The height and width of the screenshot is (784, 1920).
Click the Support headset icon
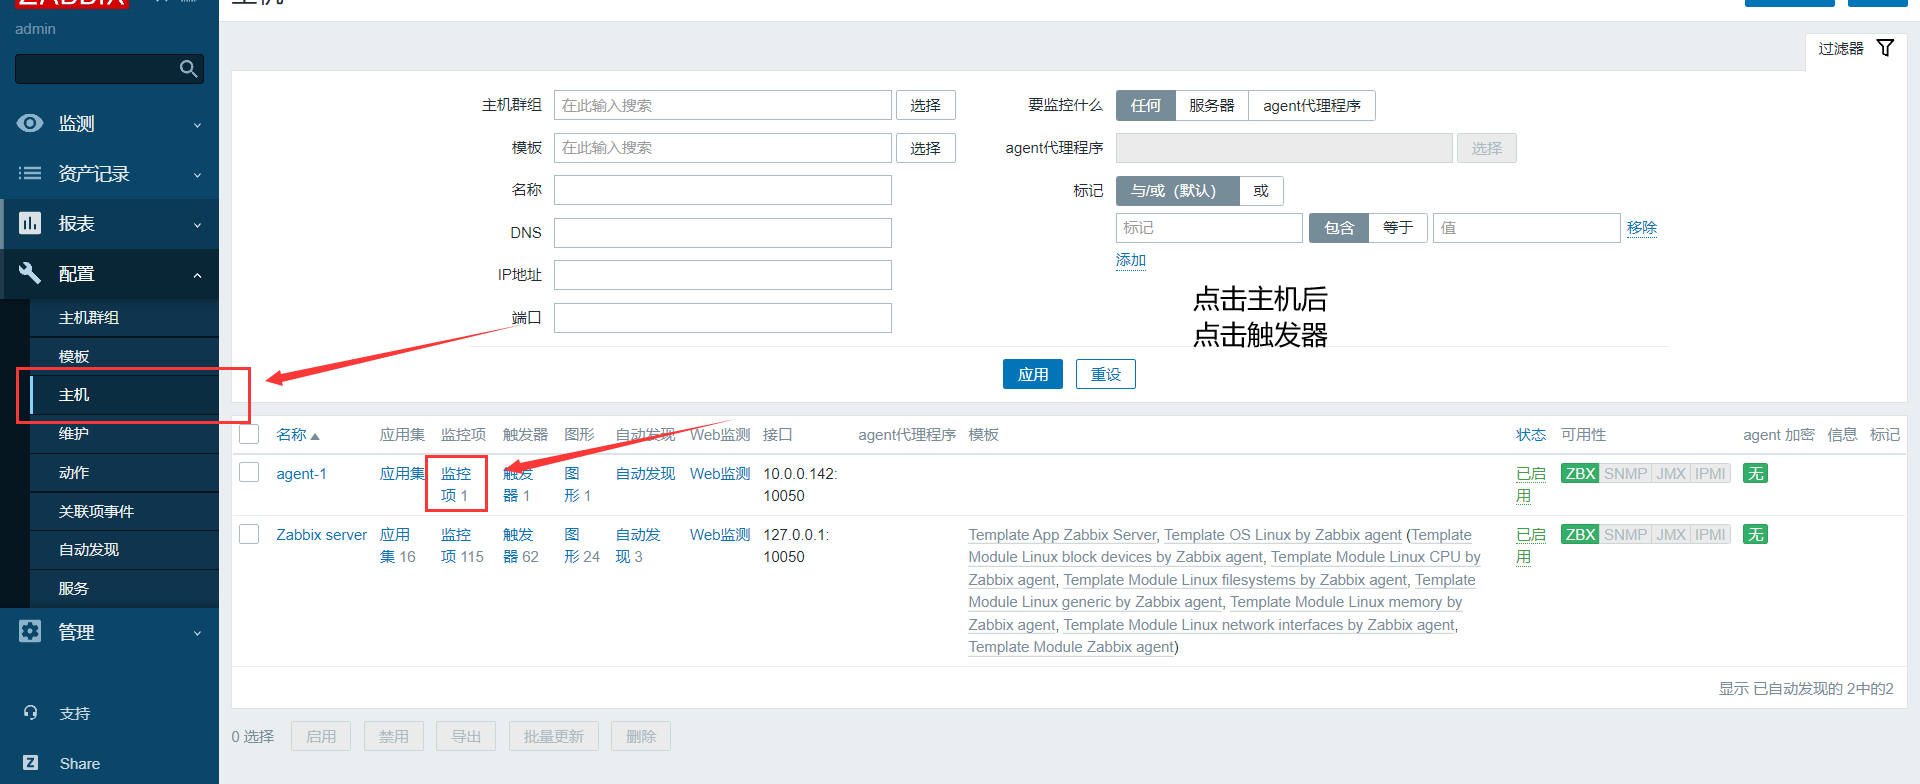coord(30,713)
